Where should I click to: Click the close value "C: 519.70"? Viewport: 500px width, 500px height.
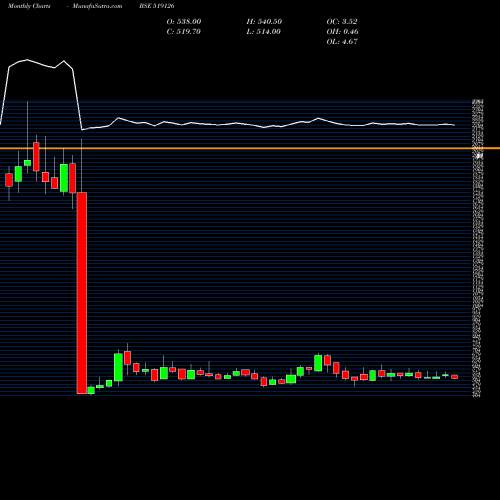click(x=184, y=31)
